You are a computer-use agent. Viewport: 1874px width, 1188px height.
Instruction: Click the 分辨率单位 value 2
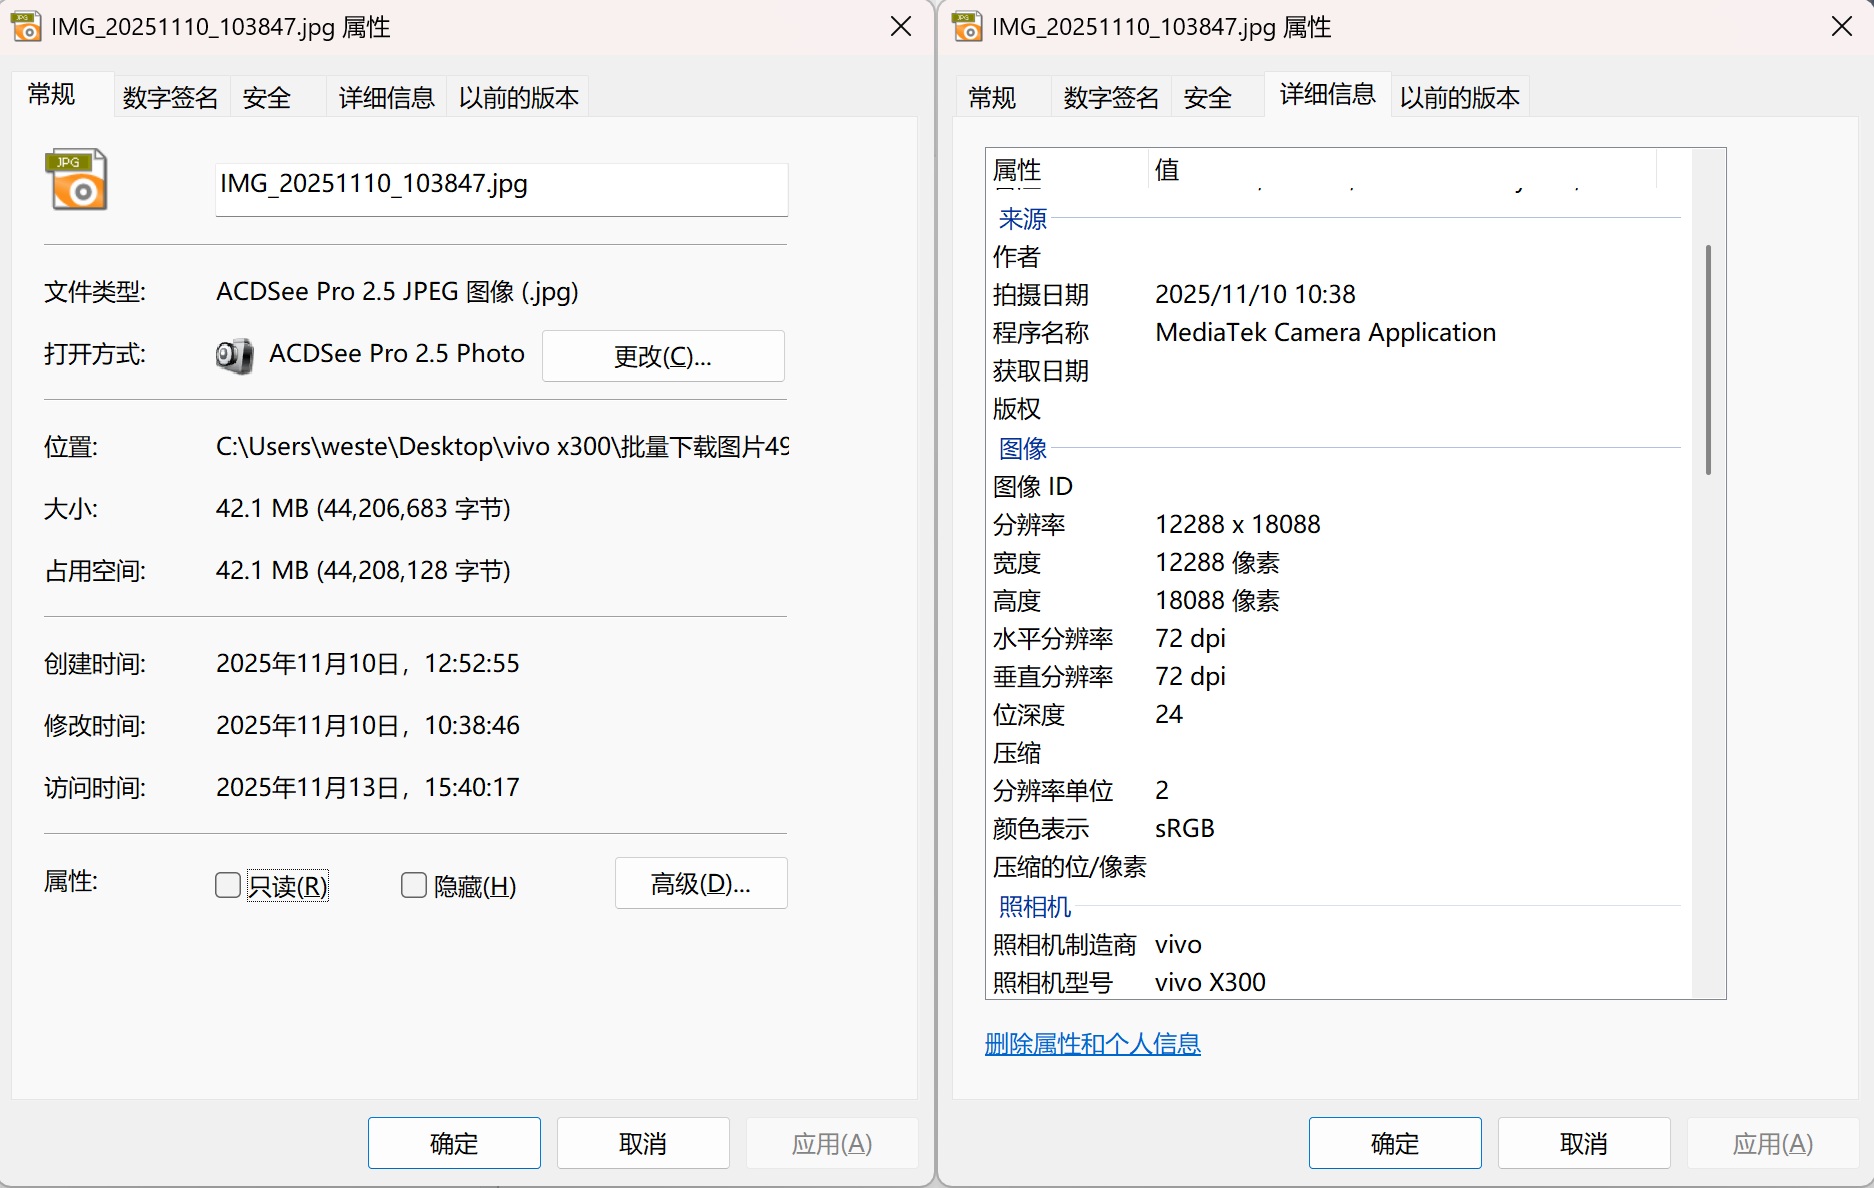click(1162, 790)
